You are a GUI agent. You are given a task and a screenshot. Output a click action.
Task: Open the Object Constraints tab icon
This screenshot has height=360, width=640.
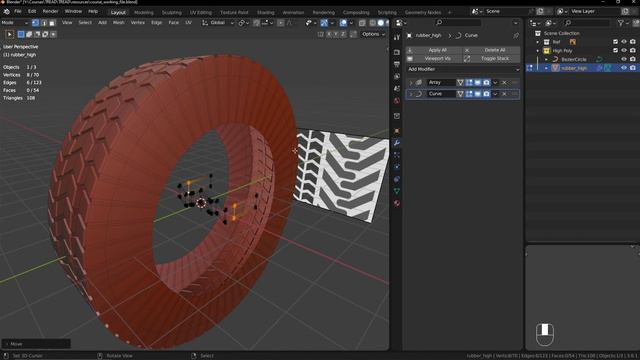pos(397,179)
